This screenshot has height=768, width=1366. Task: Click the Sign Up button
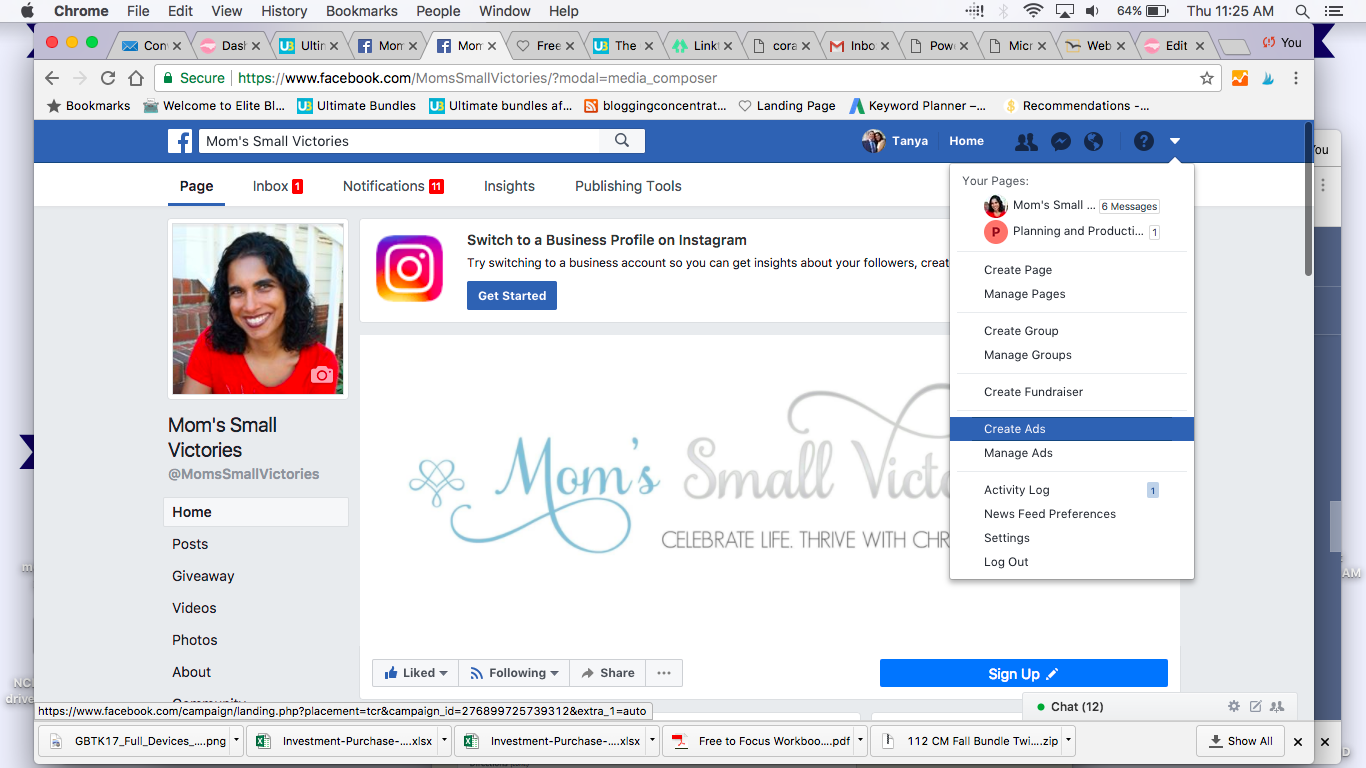tap(1024, 673)
